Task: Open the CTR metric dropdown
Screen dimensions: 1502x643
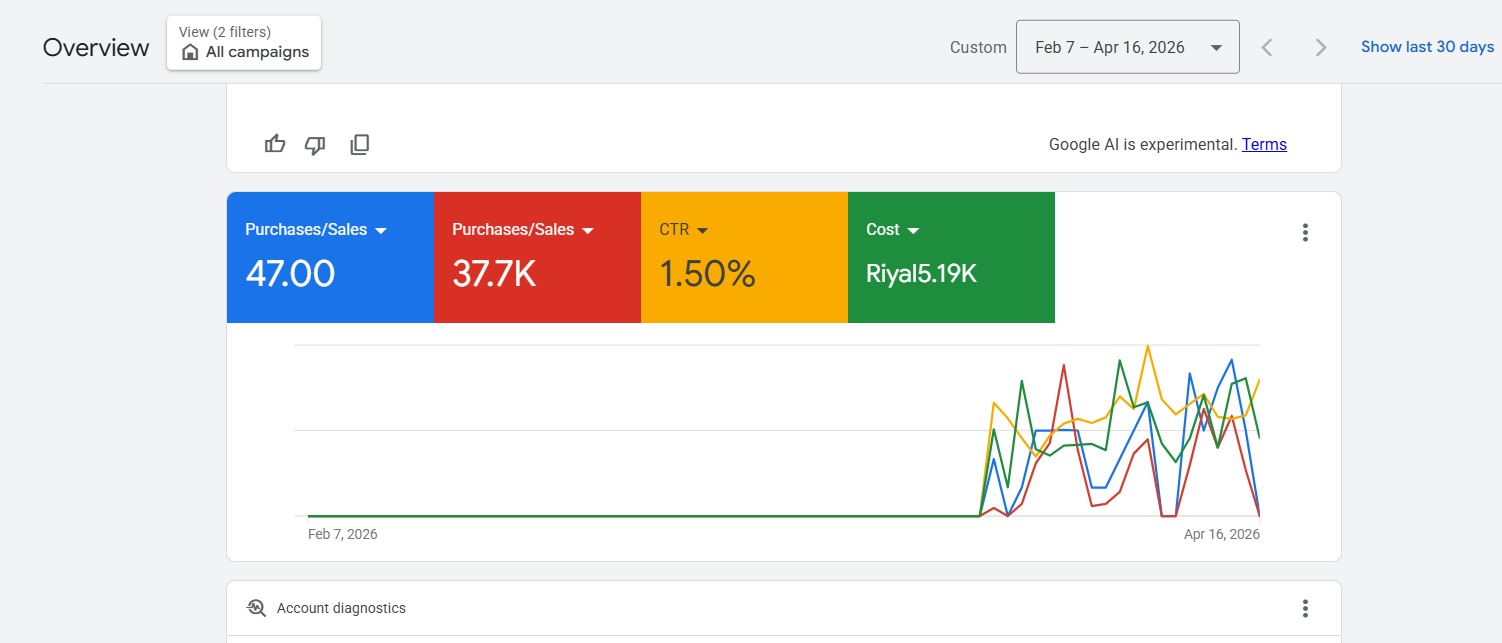Action: pos(702,231)
